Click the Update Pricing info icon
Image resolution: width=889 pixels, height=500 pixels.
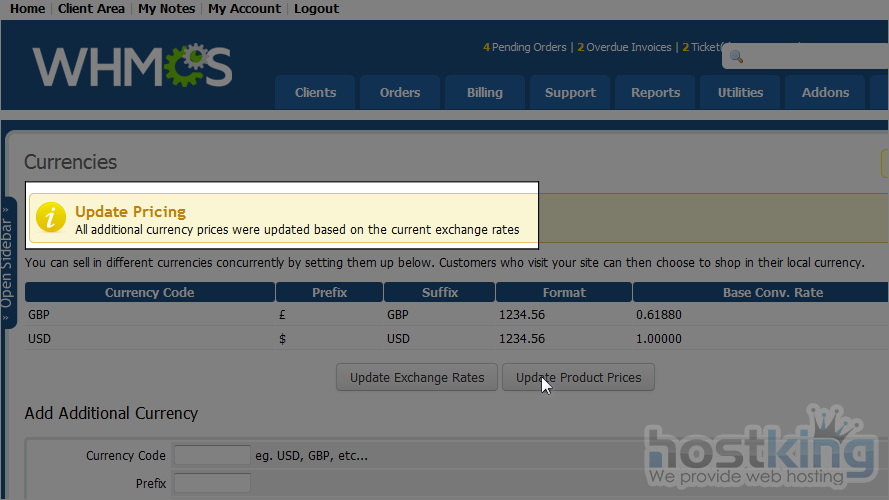tap(52, 219)
